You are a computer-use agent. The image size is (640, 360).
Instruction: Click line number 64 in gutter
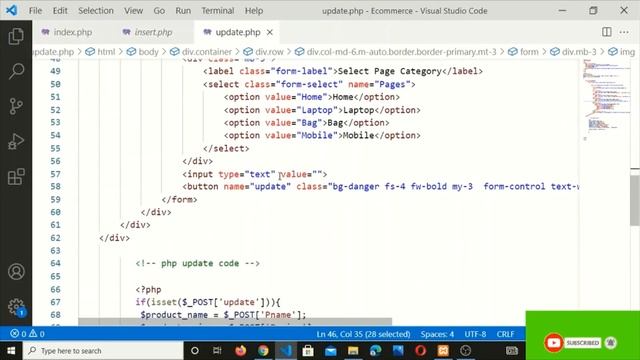coord(55,263)
